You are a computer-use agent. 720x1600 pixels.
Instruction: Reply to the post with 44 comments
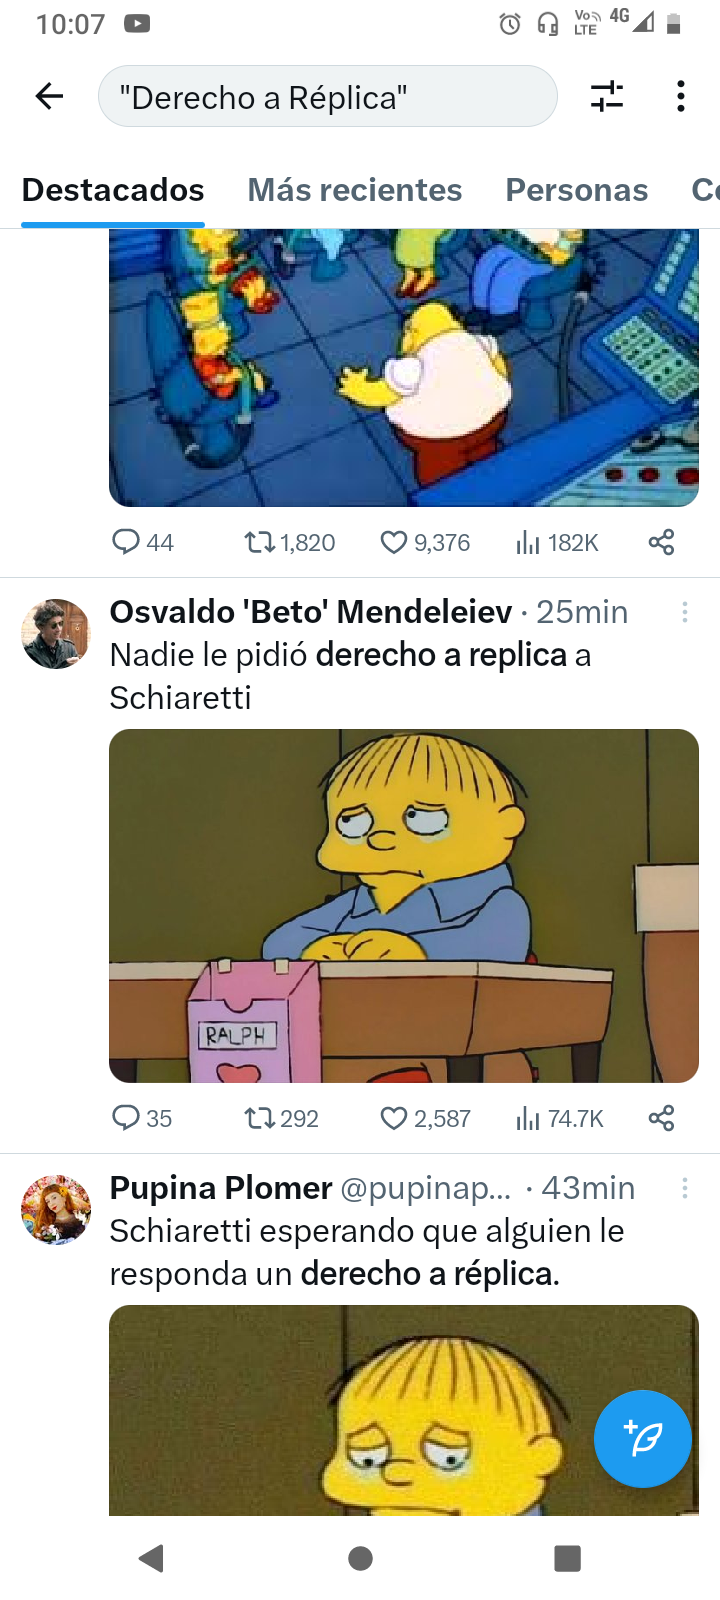point(126,543)
